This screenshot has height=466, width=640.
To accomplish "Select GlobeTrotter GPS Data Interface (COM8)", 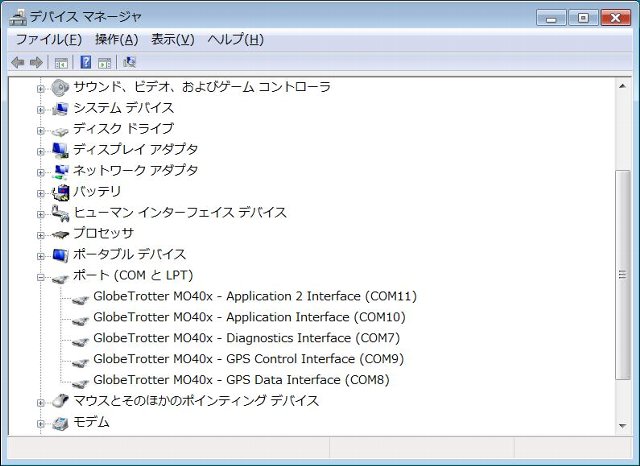I will pyautogui.click(x=241, y=380).
